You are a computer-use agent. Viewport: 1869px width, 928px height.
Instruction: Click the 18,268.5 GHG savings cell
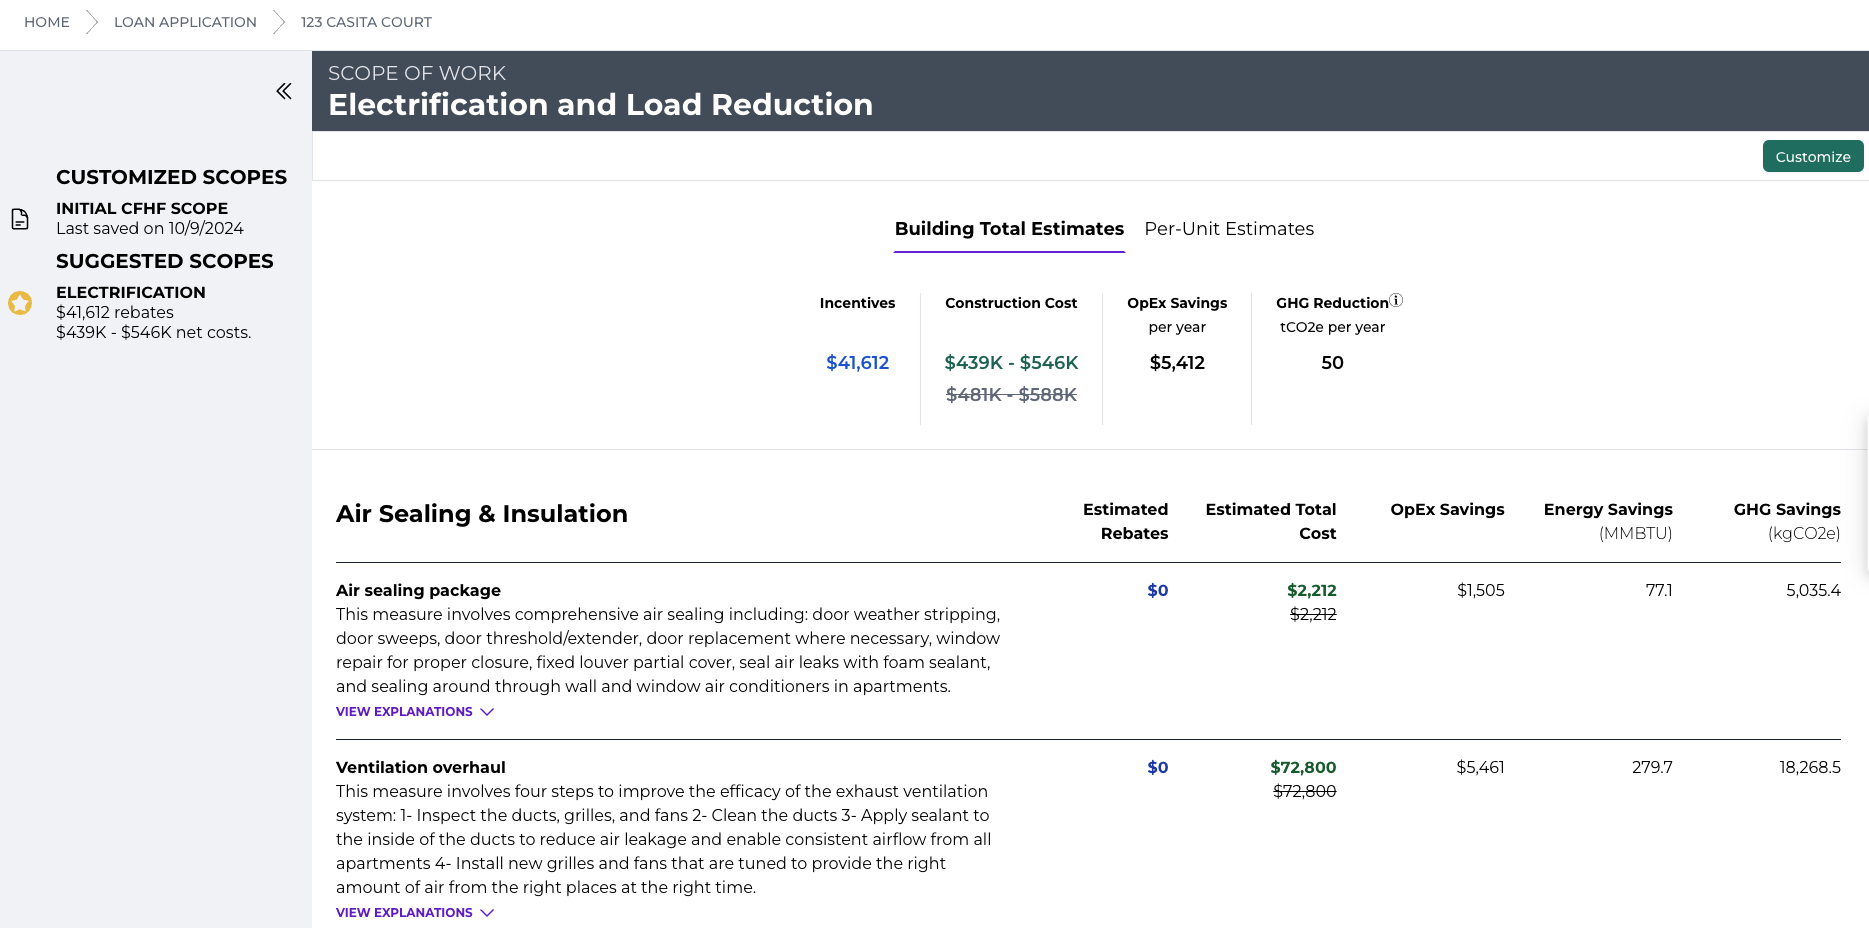(1809, 768)
